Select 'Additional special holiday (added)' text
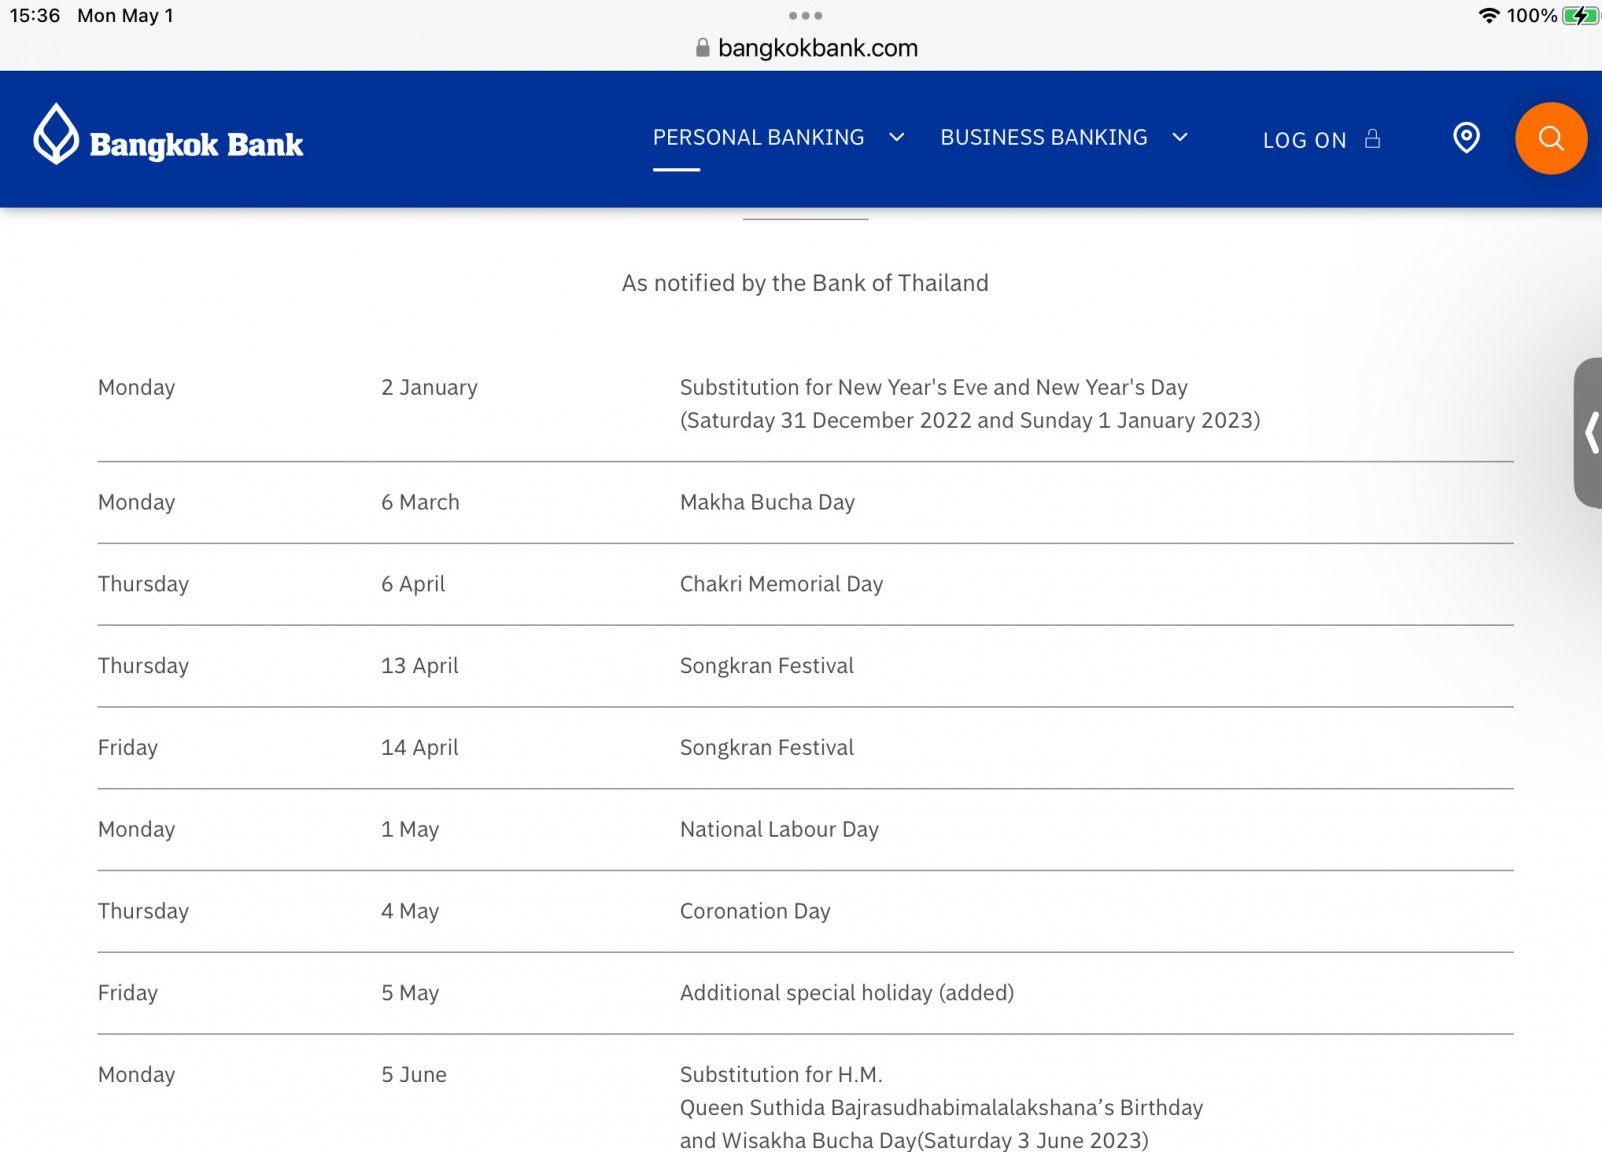 (847, 993)
